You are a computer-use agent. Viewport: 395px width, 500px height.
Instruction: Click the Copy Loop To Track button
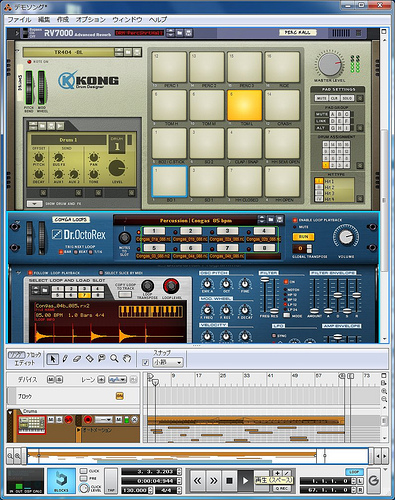tap(125, 295)
